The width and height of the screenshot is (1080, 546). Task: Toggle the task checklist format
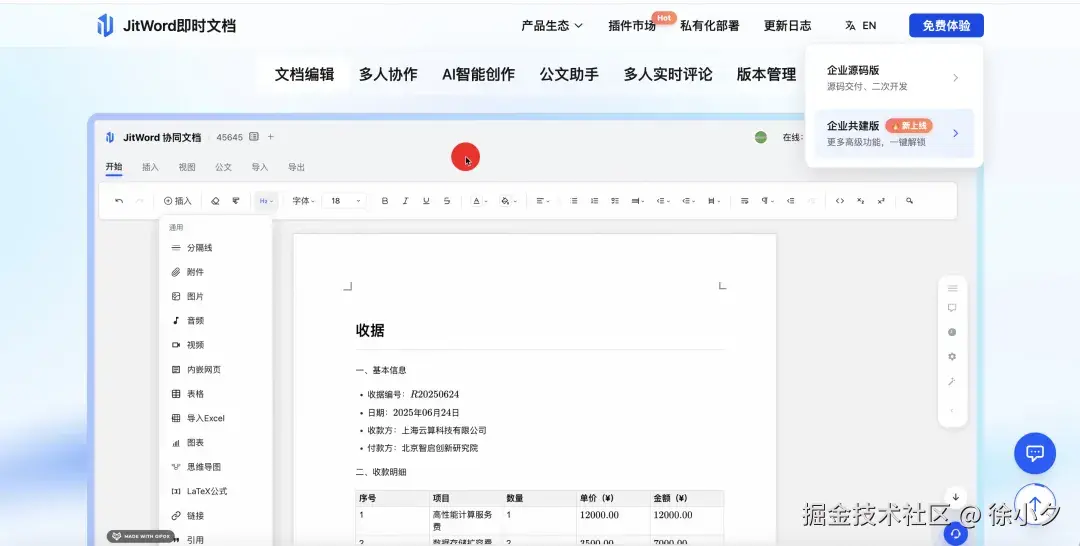(614, 201)
